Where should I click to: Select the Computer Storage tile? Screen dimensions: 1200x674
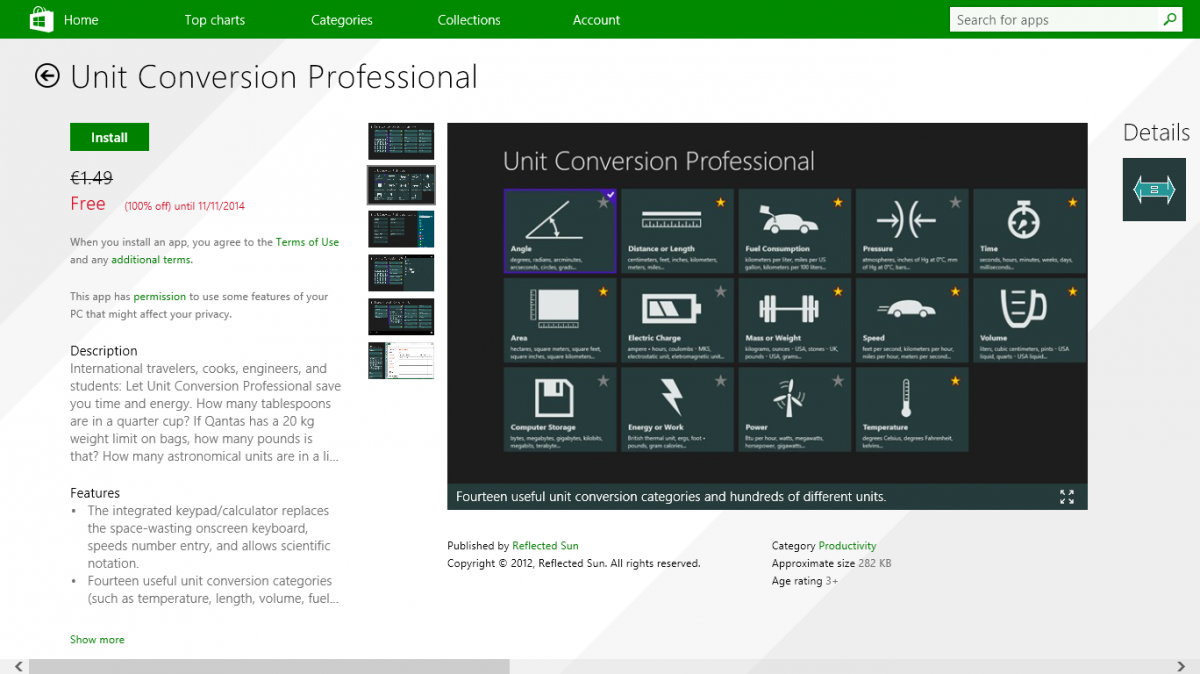pos(560,410)
